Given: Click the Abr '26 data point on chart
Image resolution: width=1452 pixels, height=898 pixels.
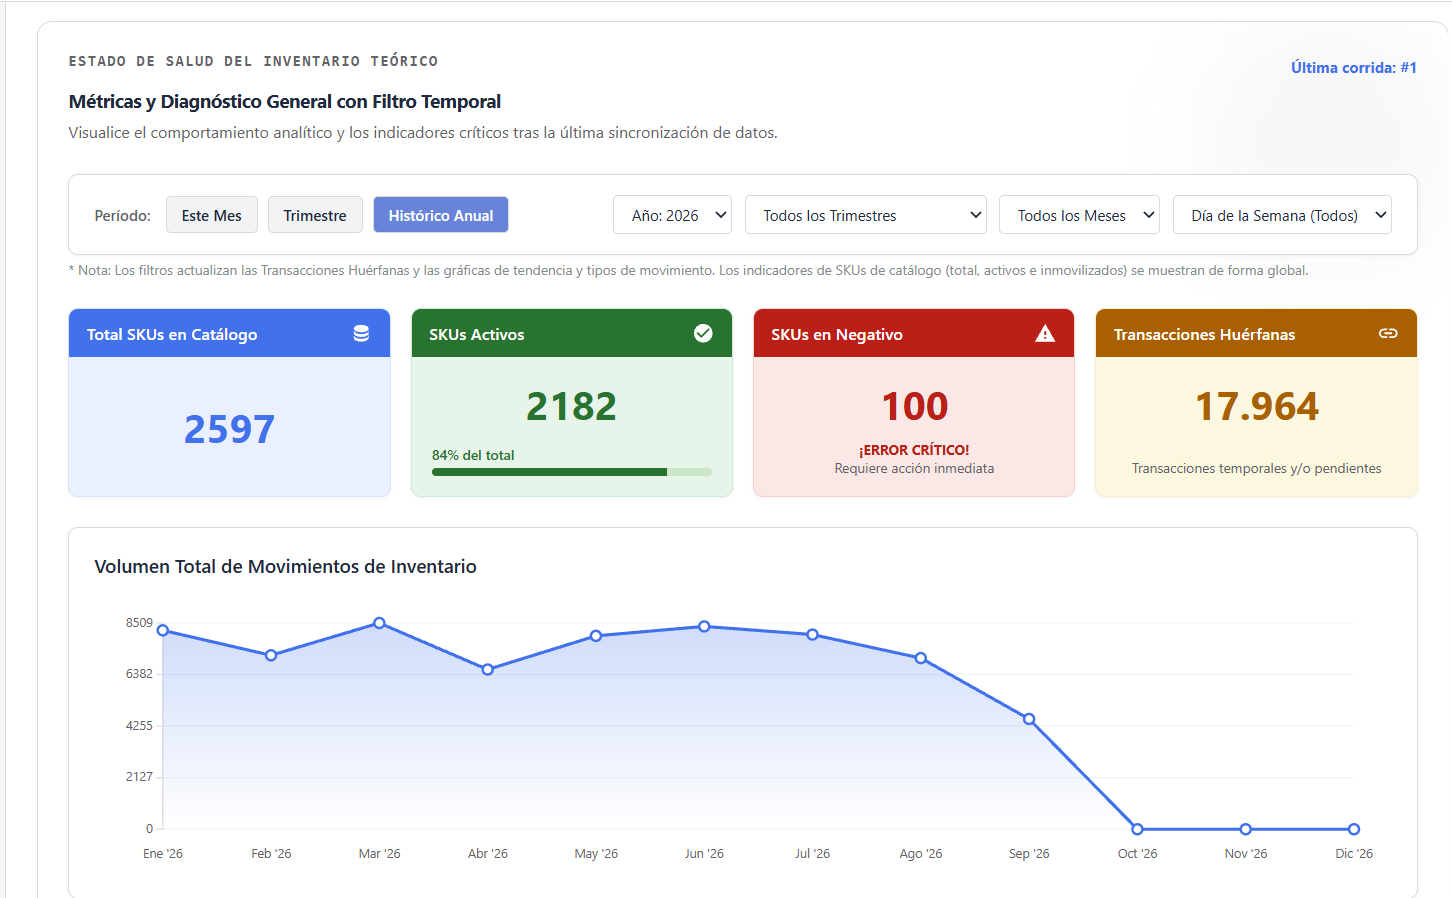Looking at the screenshot, I should pos(488,669).
